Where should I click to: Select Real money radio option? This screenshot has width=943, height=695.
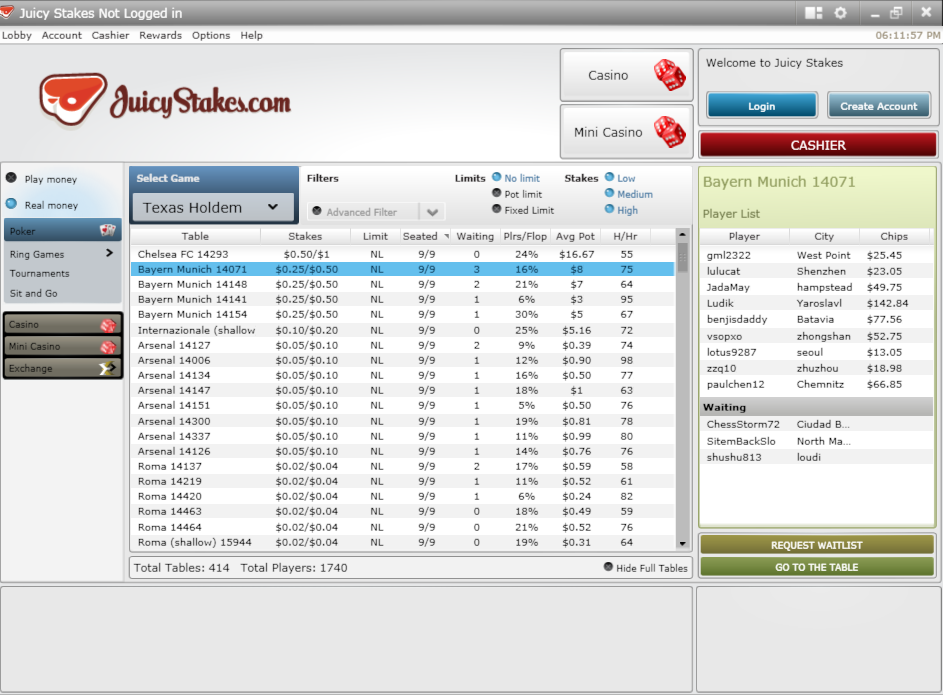click(x=11, y=204)
